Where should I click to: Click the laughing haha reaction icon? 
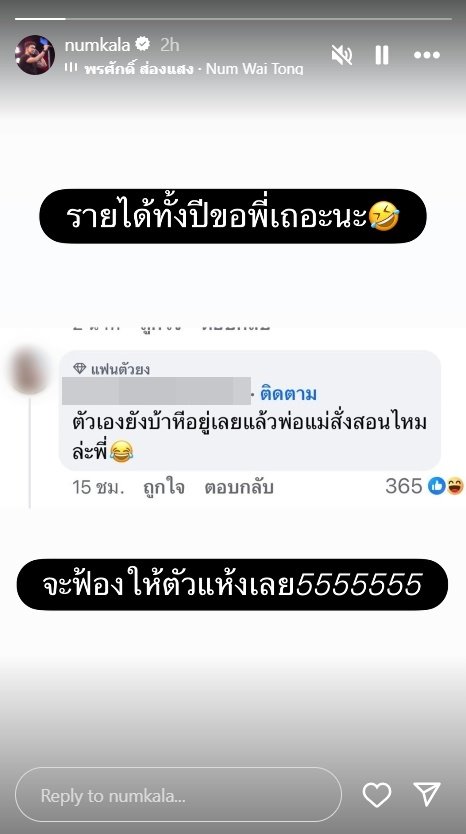pyautogui.click(x=455, y=486)
